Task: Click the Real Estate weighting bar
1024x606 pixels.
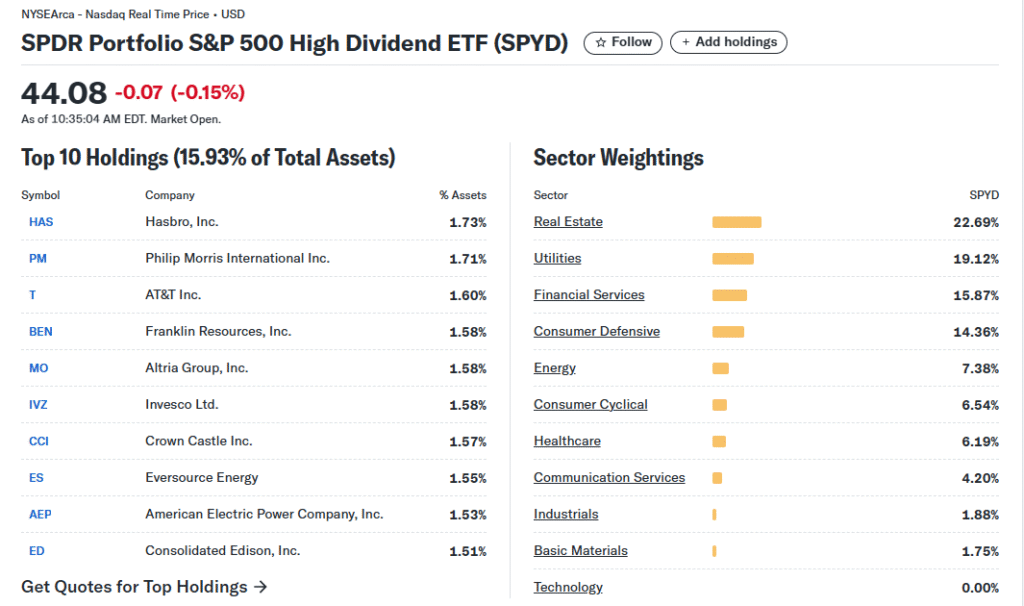Action: pyautogui.click(x=736, y=222)
